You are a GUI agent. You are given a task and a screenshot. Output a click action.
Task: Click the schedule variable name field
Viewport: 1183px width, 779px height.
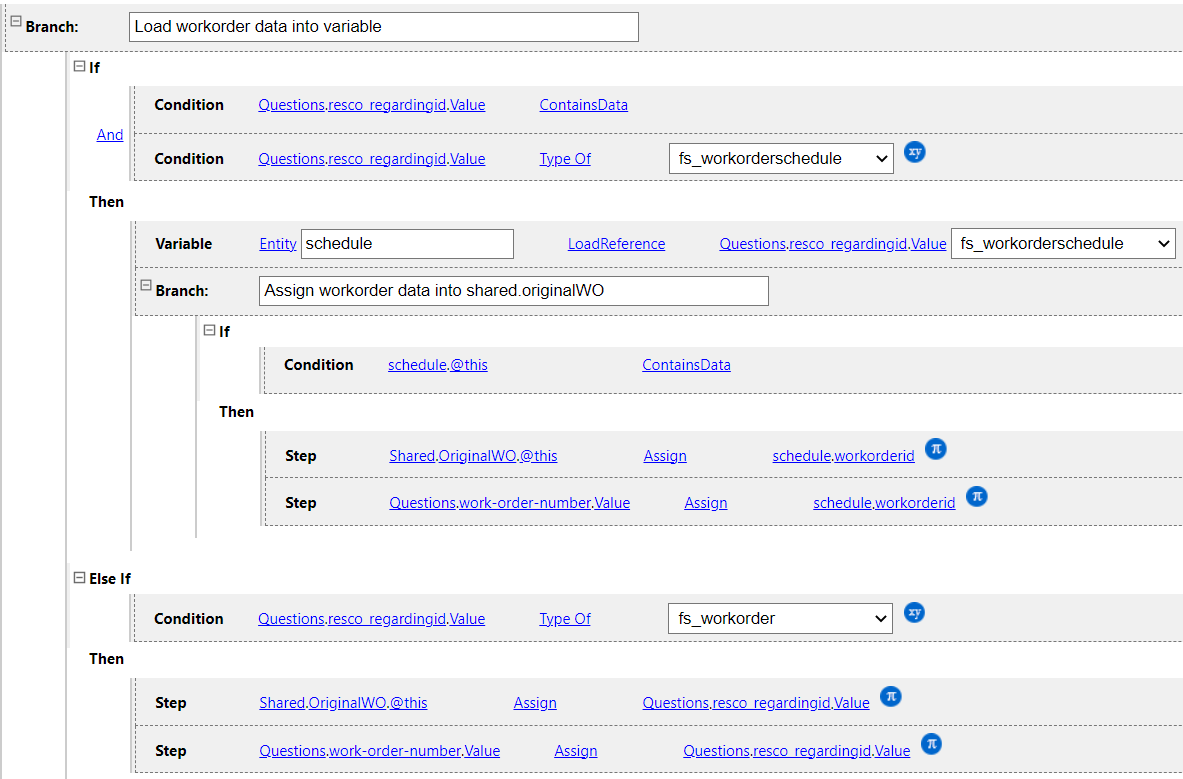[407, 243]
